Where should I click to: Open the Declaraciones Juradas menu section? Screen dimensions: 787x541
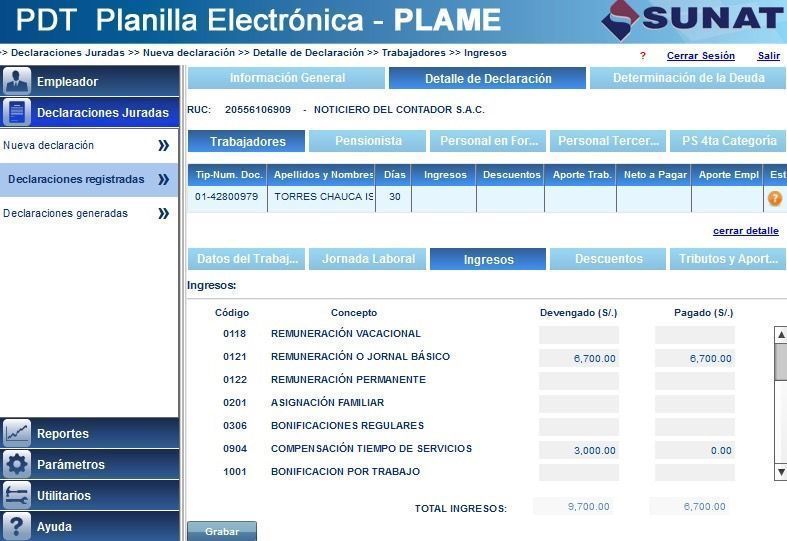pos(90,112)
